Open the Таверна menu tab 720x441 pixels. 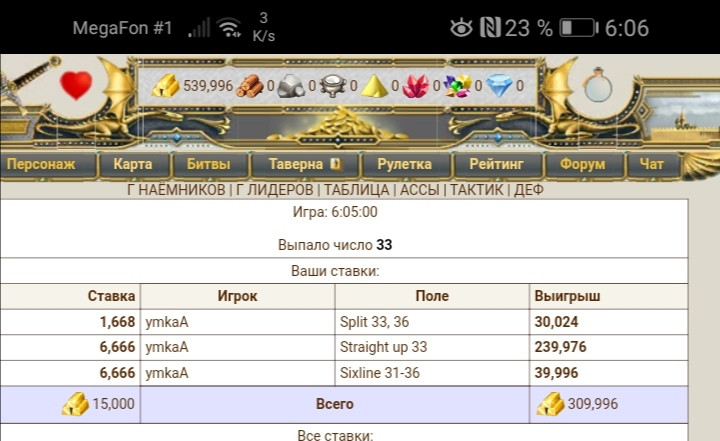[x=304, y=164]
